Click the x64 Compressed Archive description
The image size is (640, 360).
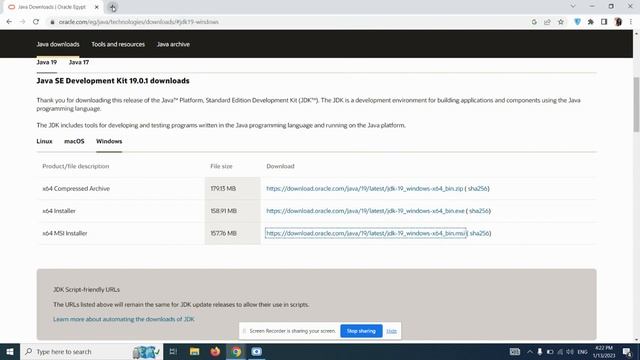coord(76,189)
